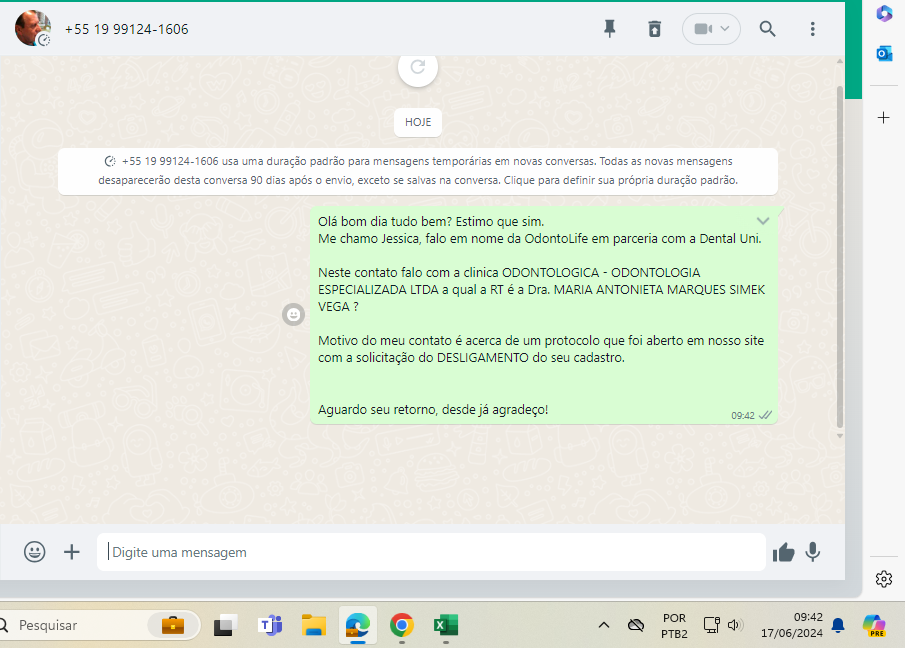905x648 pixels.
Task: Open the volume speaker tray icon
Action: point(735,625)
